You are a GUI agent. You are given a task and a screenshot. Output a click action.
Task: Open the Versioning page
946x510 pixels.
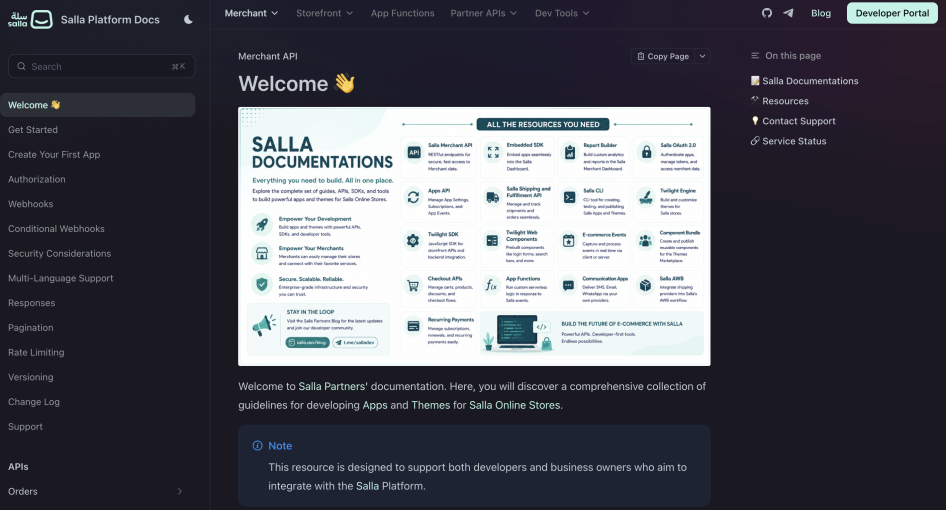pyautogui.click(x=30, y=377)
